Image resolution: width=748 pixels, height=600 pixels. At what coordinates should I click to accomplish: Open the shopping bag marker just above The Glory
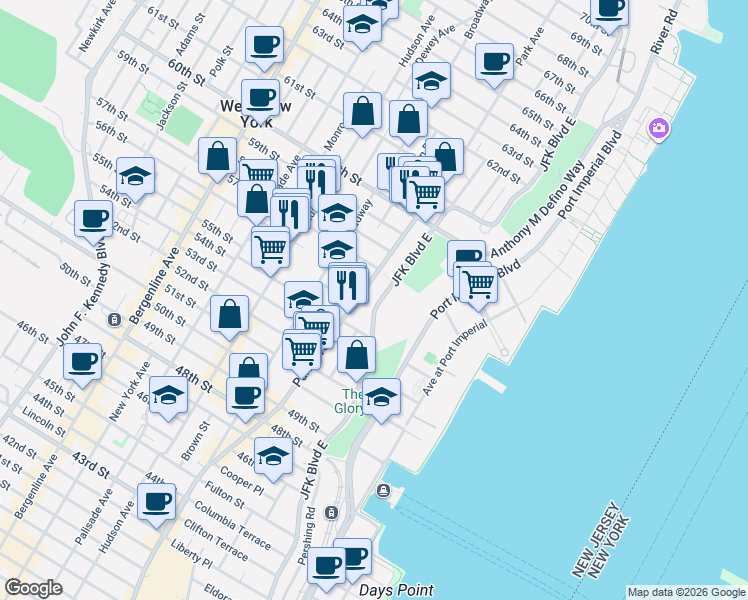click(356, 357)
